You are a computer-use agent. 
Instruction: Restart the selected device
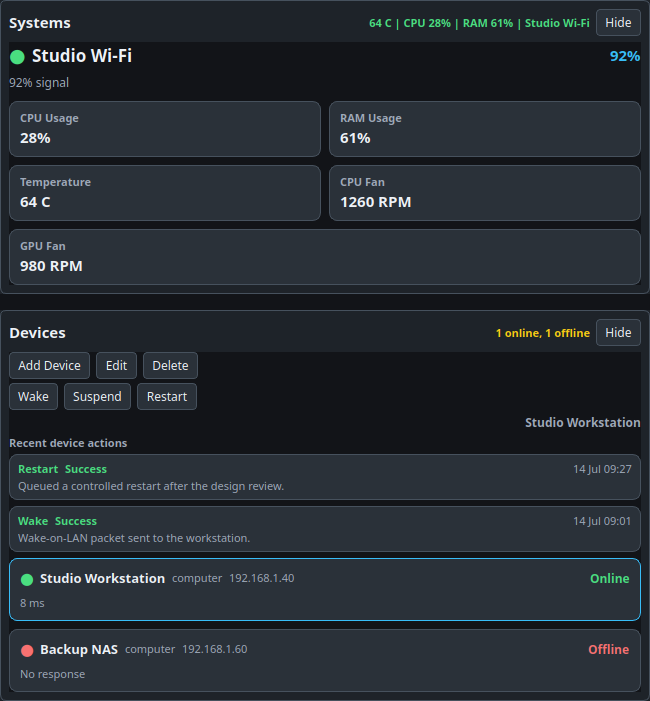coord(167,397)
